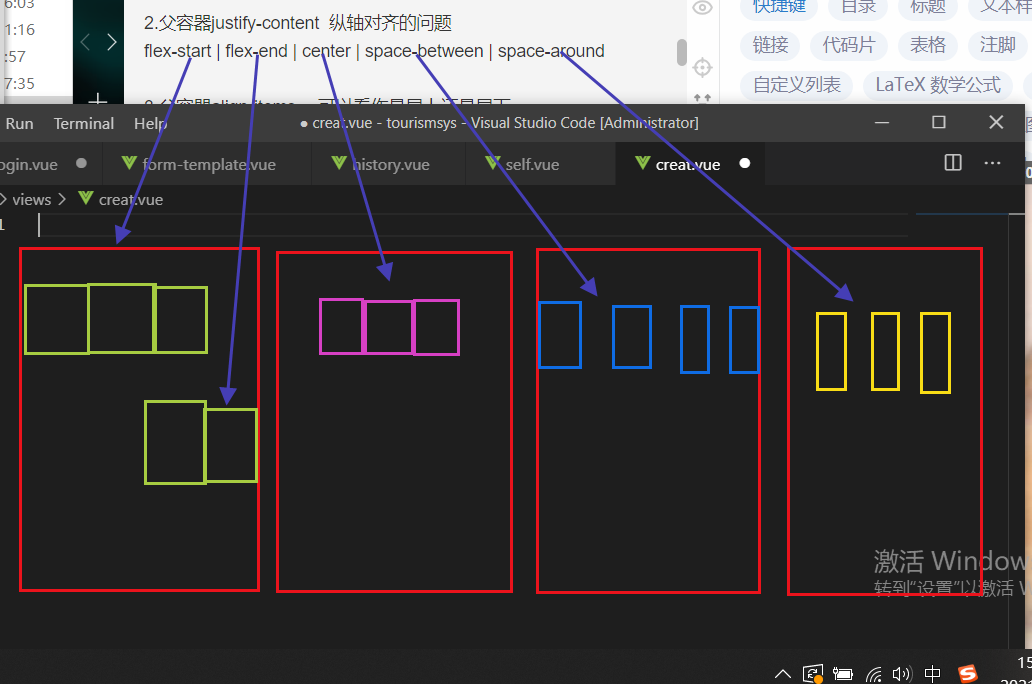Viewport: 1032px width, 684px height.
Task: Click the 'space-between' text in the note
Action: pos(424,51)
